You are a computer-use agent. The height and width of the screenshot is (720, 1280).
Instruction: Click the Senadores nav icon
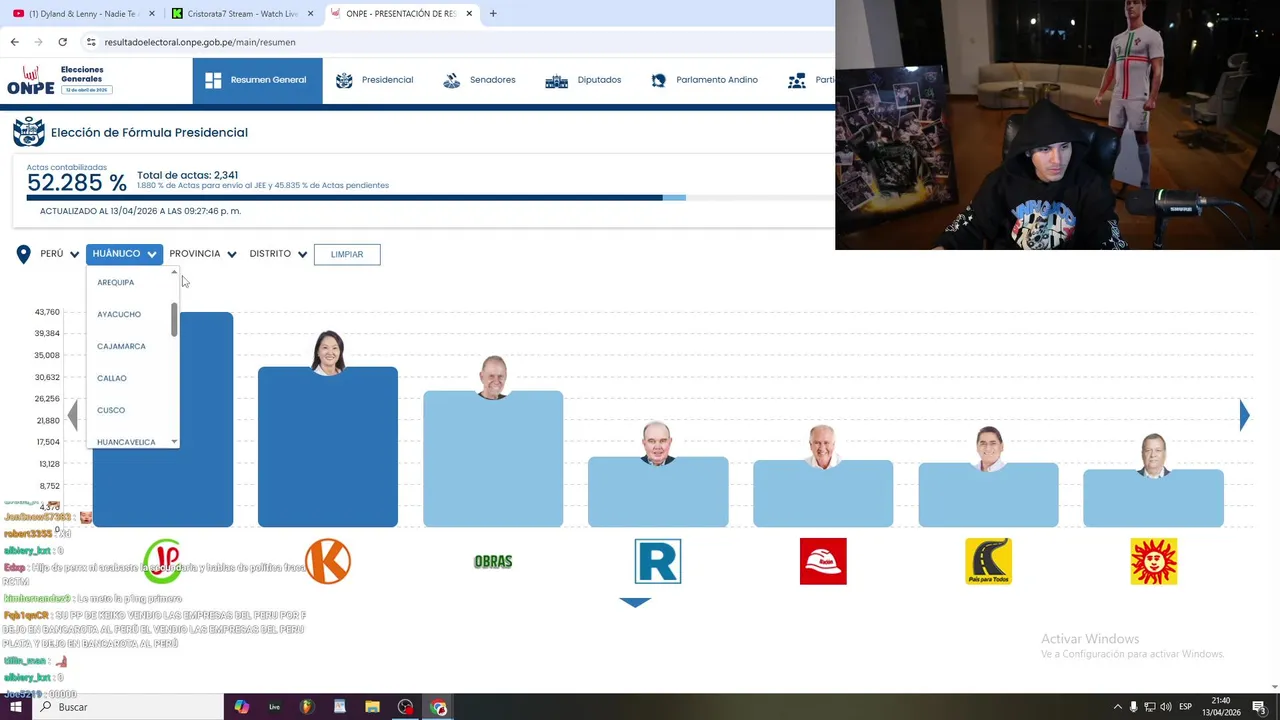(x=452, y=80)
